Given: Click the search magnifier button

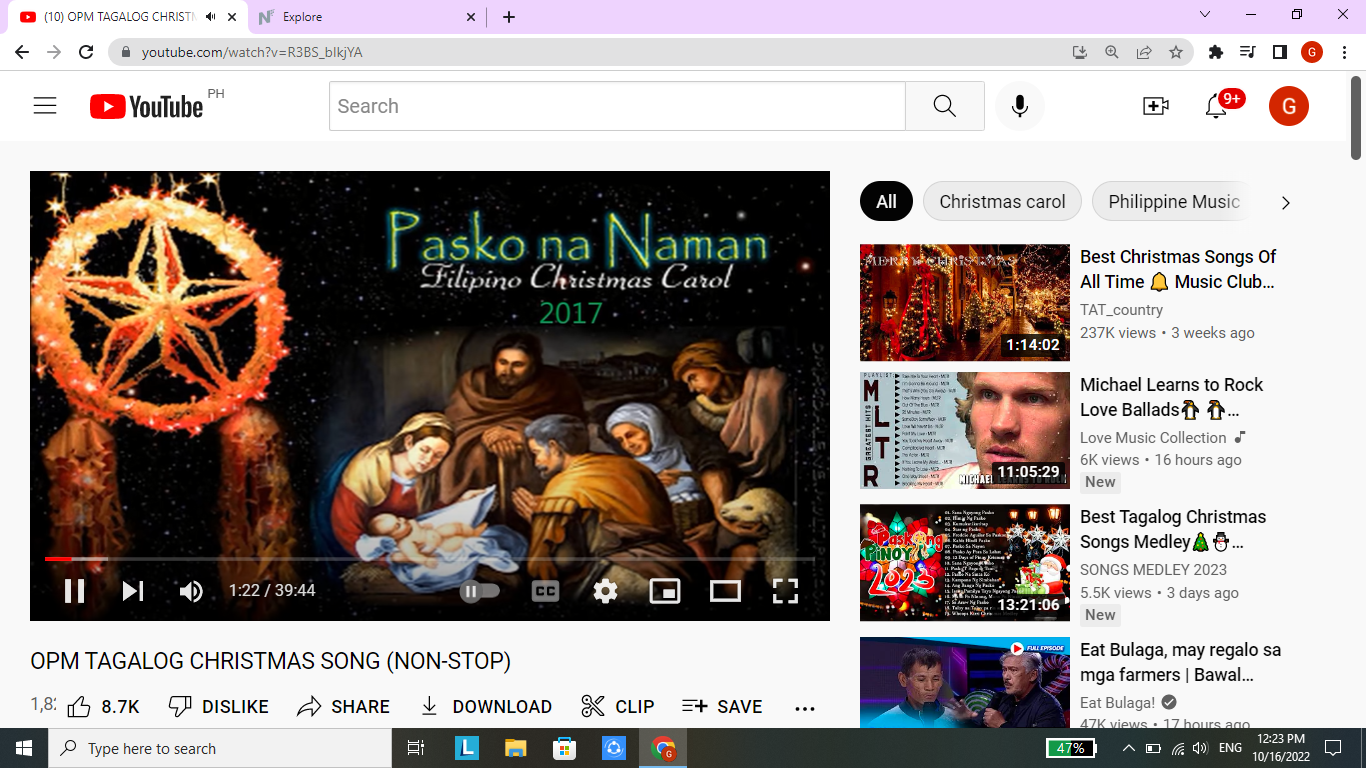Looking at the screenshot, I should 945,106.
